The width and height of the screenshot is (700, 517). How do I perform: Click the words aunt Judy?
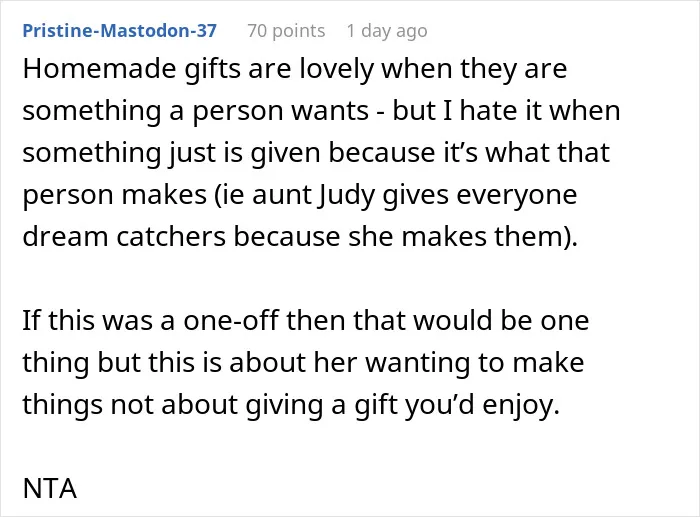click(x=313, y=195)
